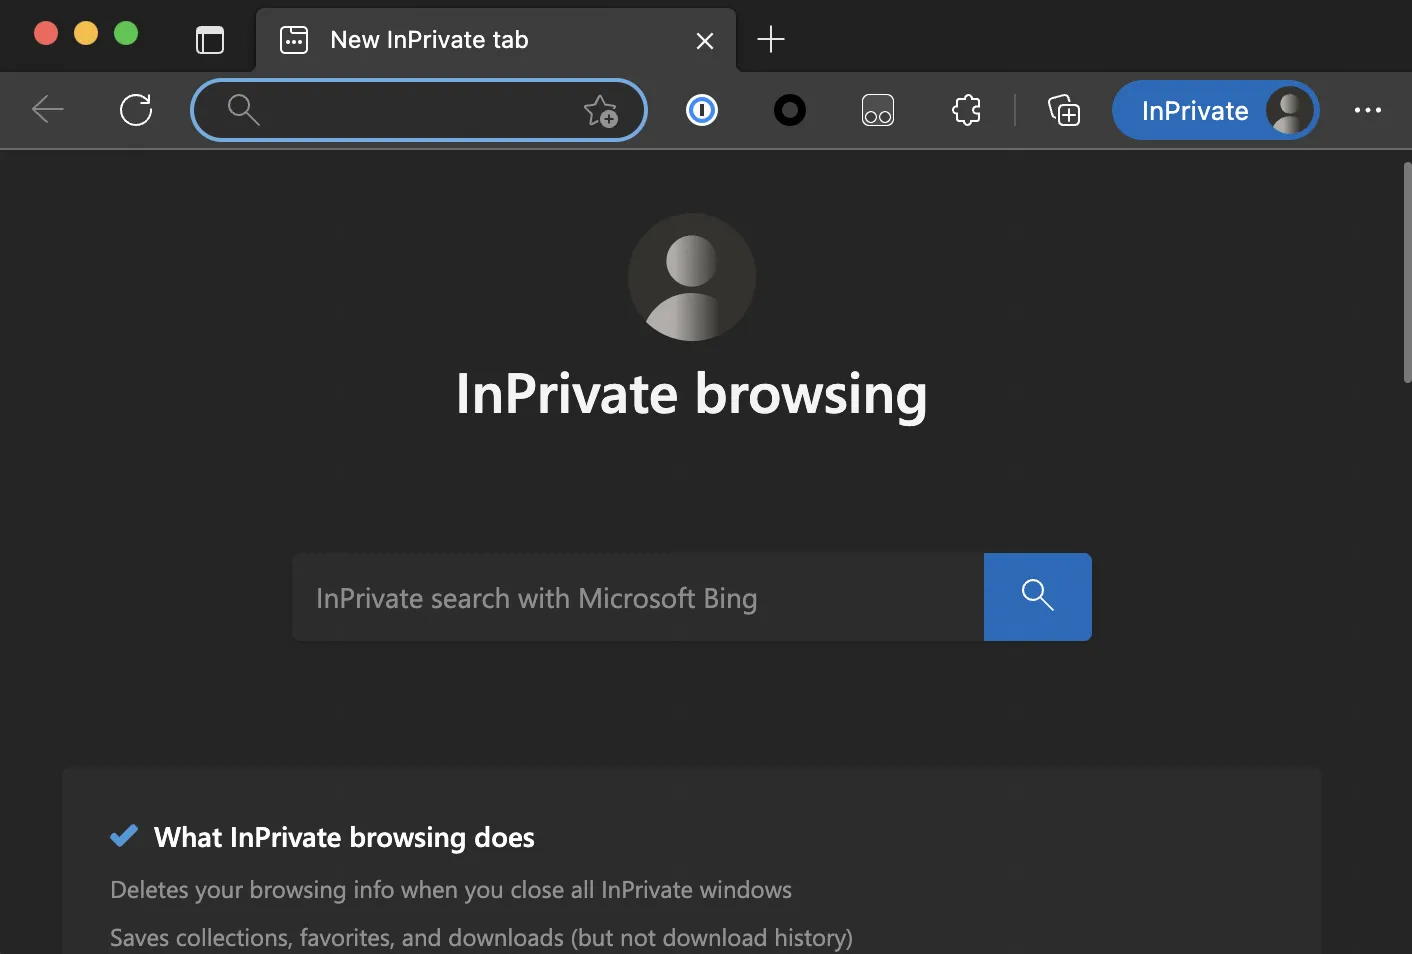
Task: Click the blue checkmark next to heading
Action: click(124, 835)
